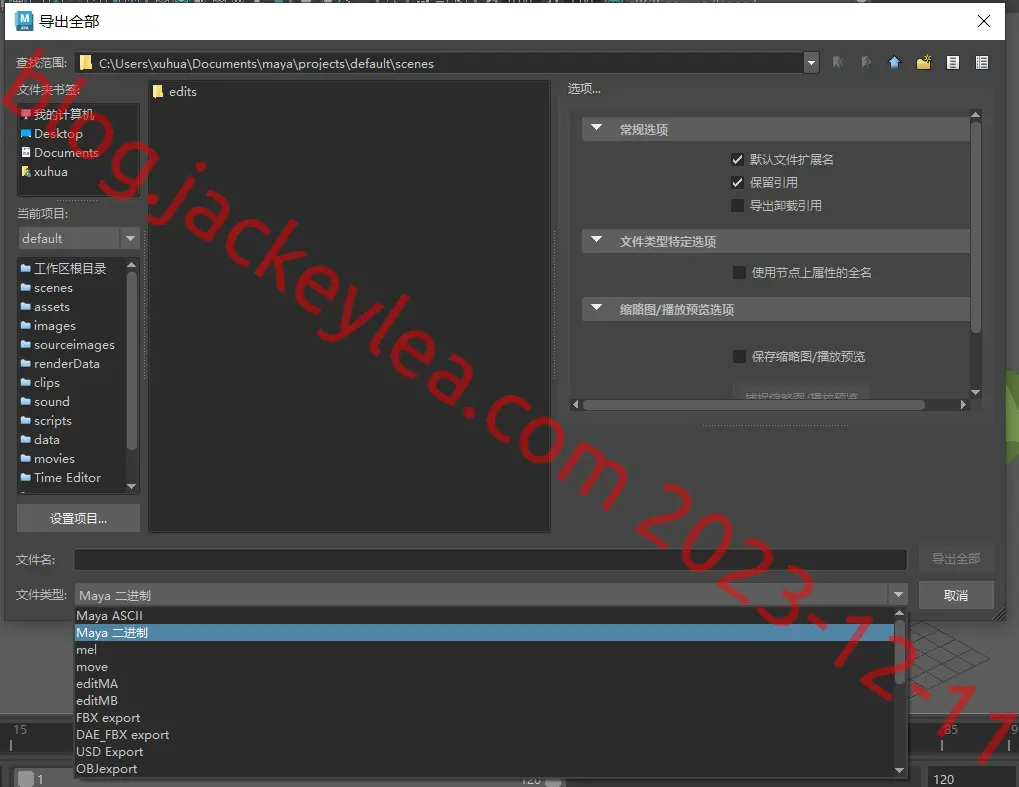Click the forward navigation arrow icon
The image size is (1019, 787).
pyautogui.click(x=866, y=62)
